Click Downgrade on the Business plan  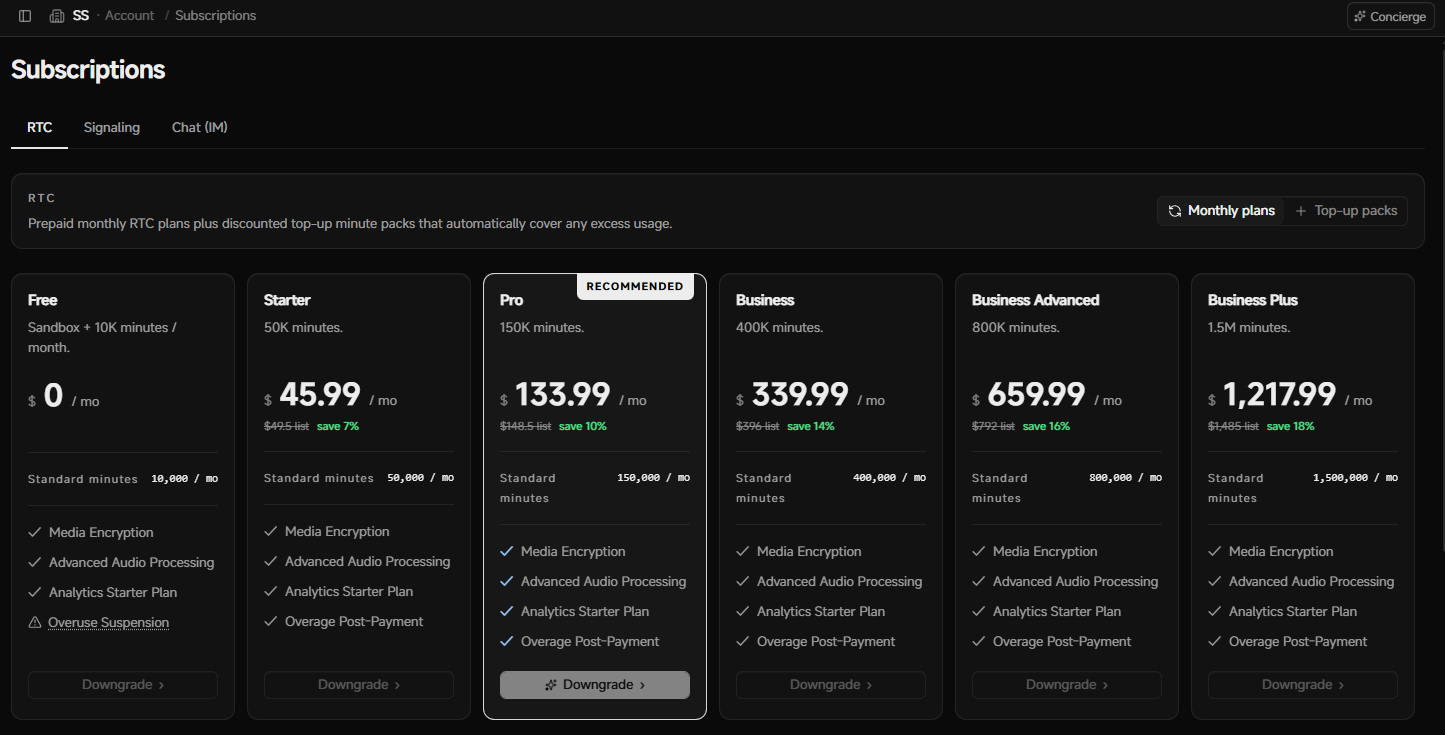pos(831,685)
